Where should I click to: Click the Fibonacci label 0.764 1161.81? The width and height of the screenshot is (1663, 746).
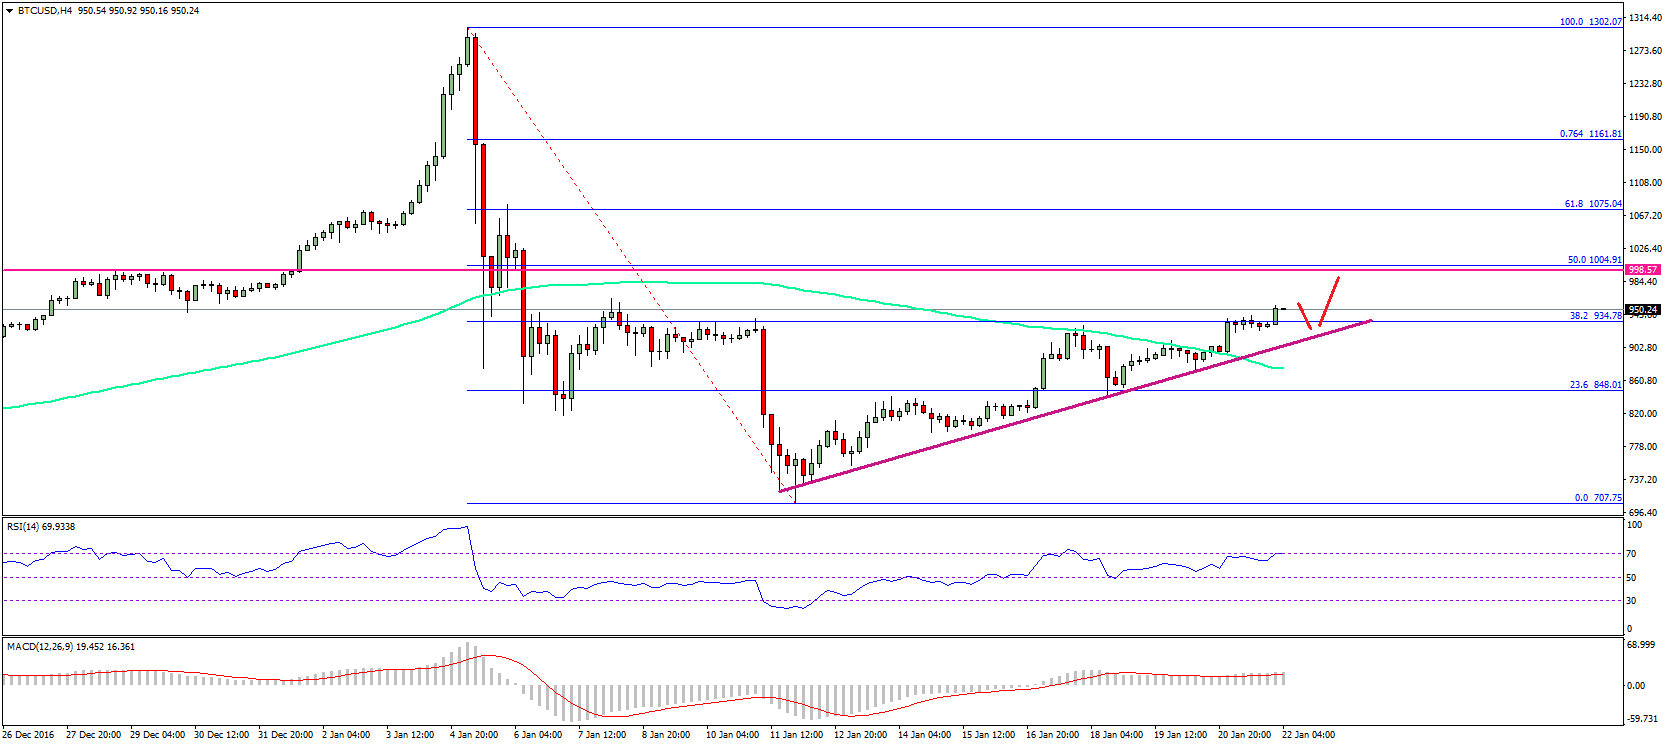(1591, 133)
